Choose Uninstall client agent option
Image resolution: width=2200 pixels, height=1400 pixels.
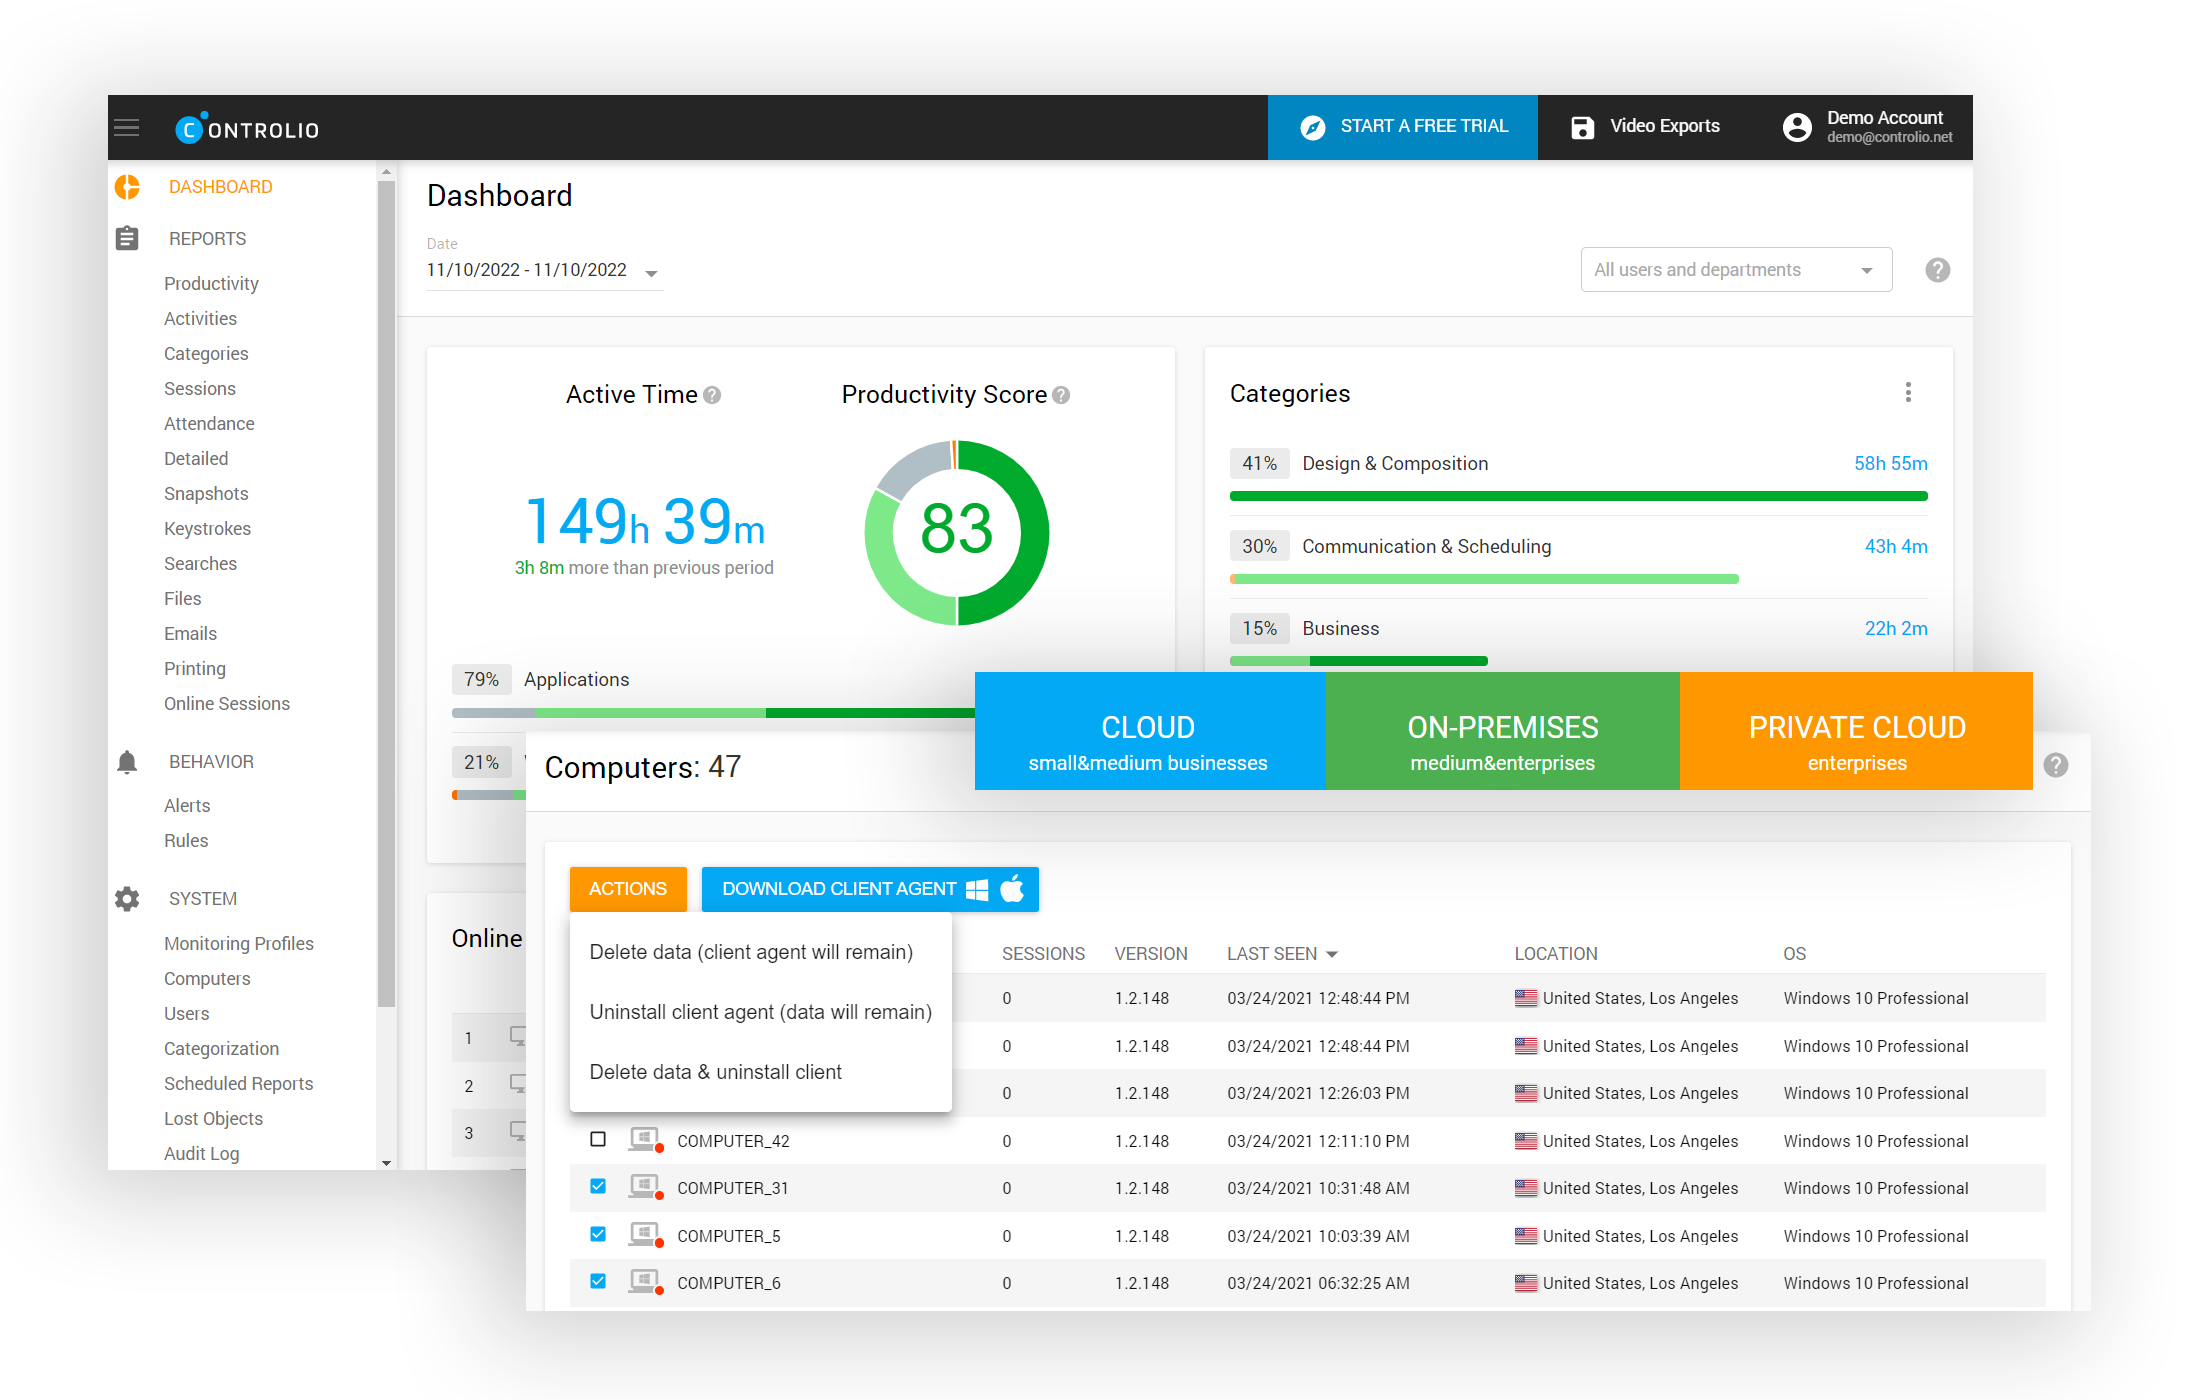click(x=760, y=1012)
